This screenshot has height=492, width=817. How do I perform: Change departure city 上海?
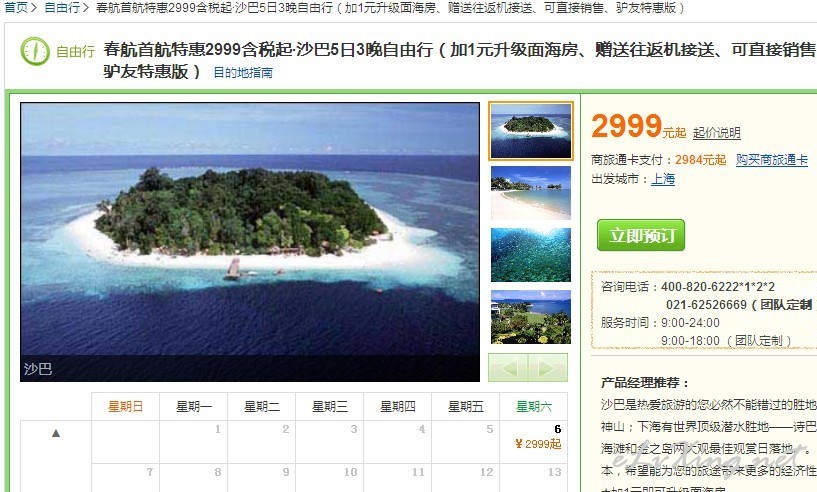tap(663, 179)
